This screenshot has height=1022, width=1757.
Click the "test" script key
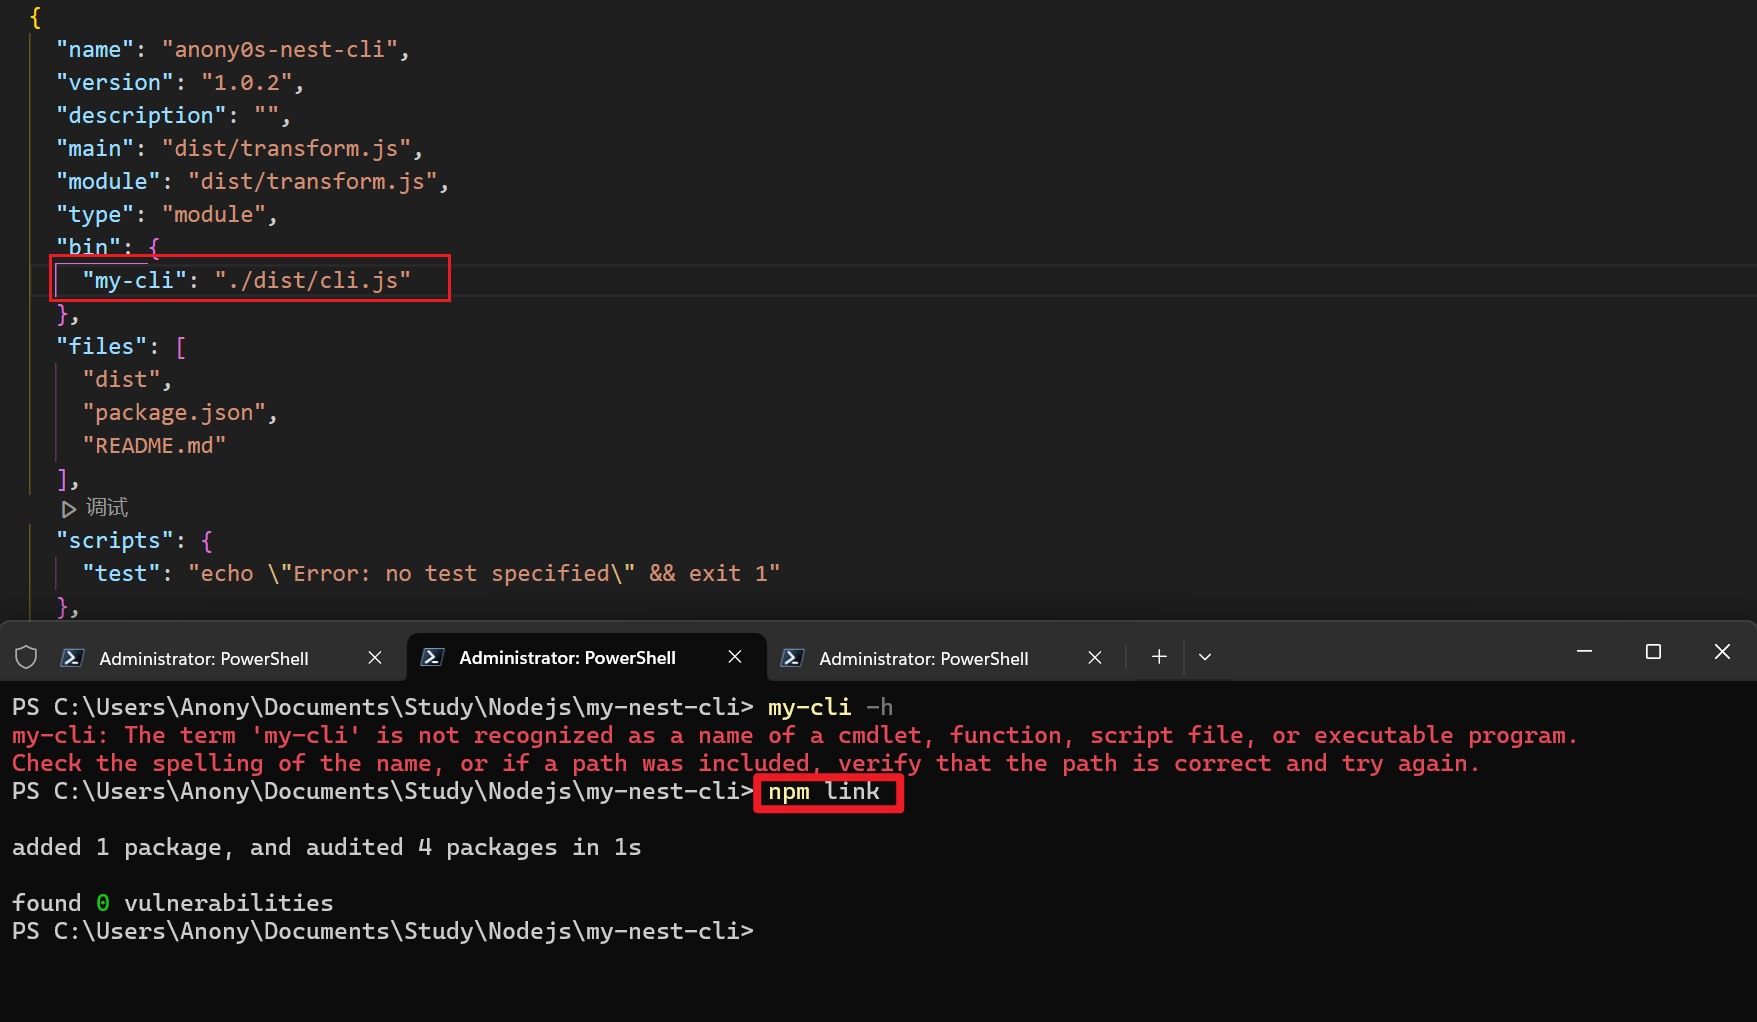[x=121, y=574]
